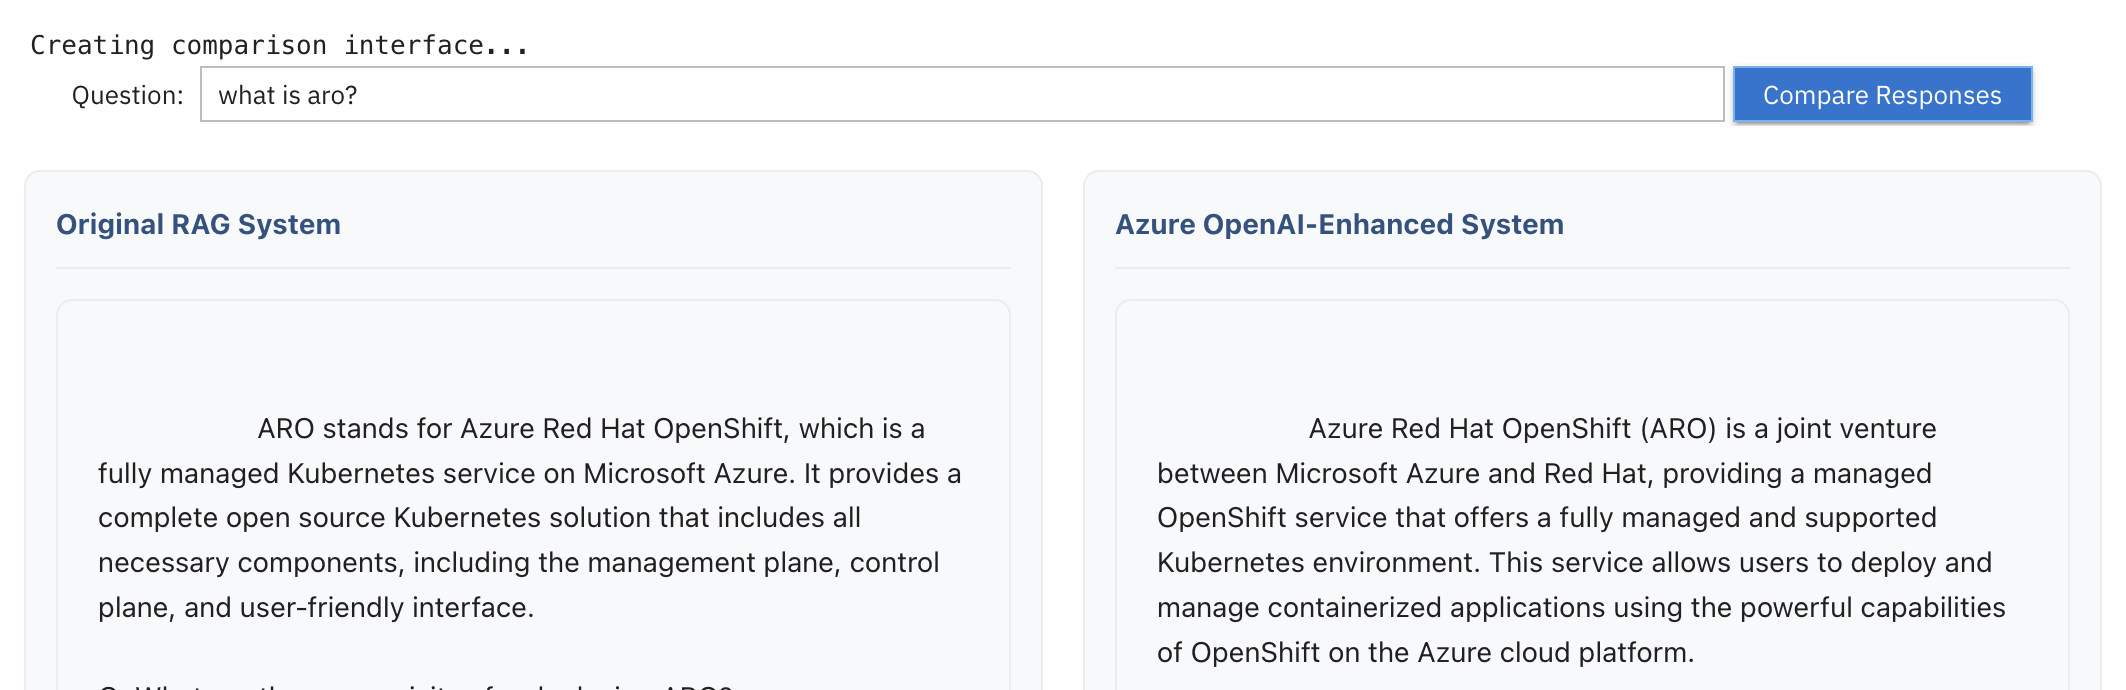Image resolution: width=2126 pixels, height=690 pixels.
Task: Click the 'Question:' label
Action: (127, 95)
